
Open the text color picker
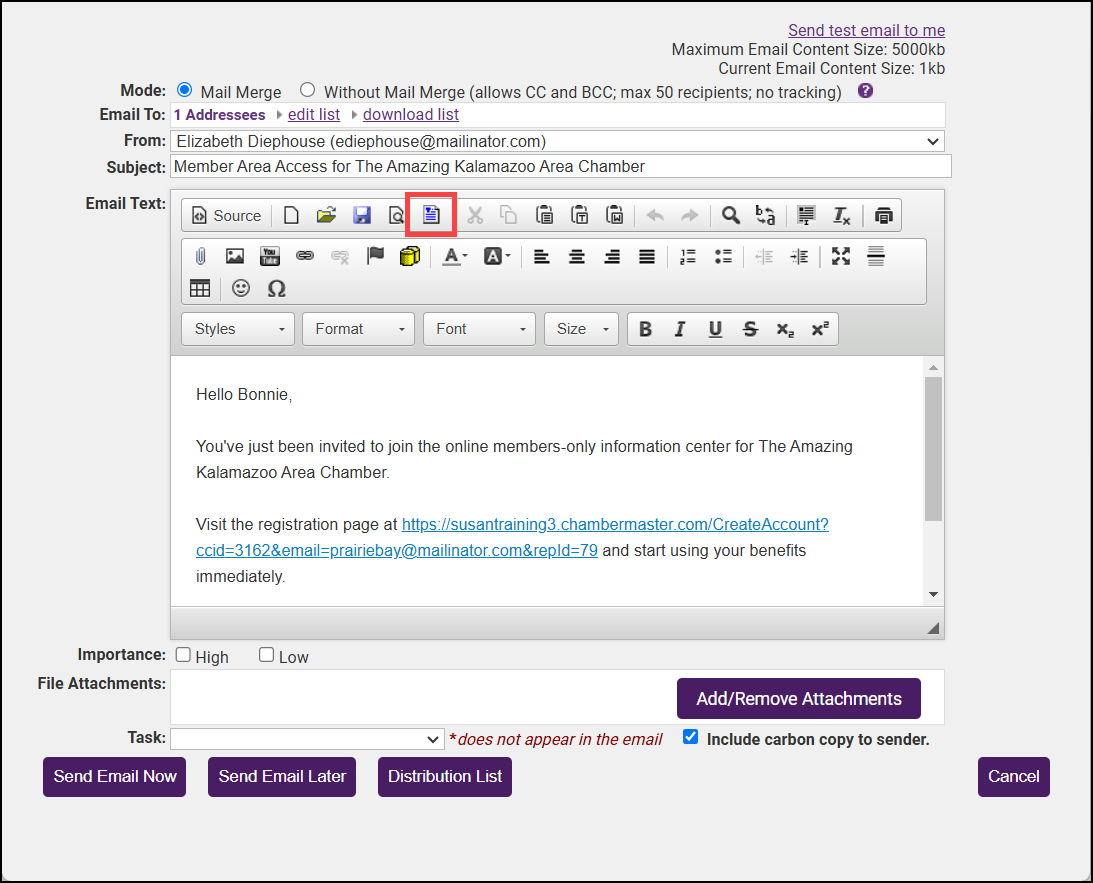(455, 257)
